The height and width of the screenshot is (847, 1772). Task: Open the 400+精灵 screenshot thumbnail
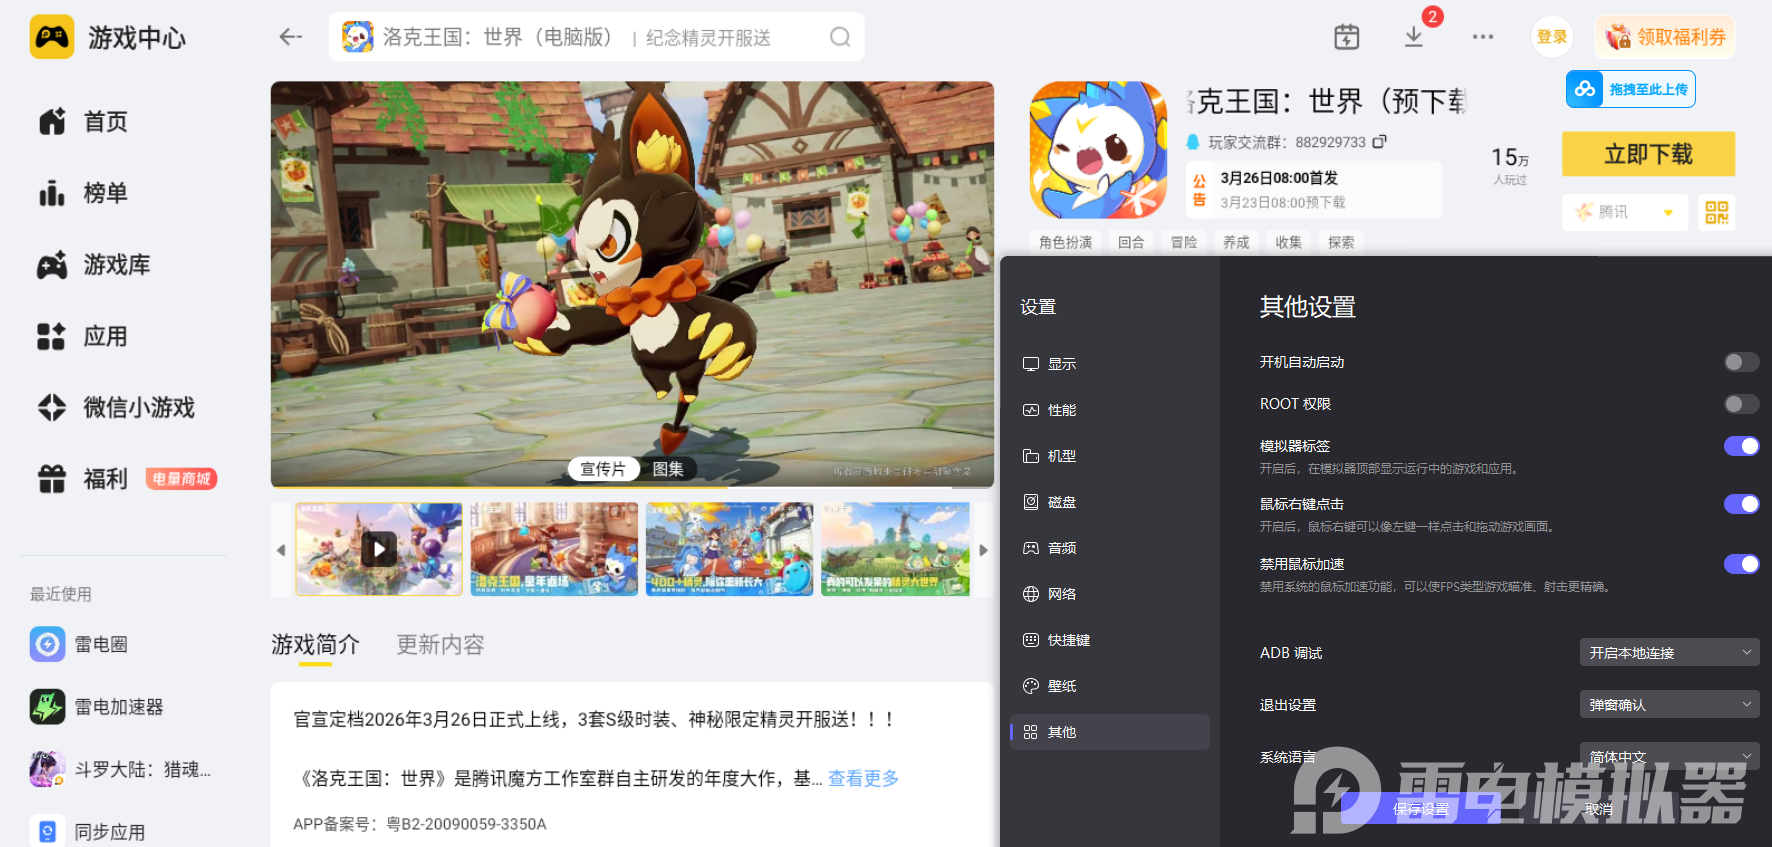730,549
